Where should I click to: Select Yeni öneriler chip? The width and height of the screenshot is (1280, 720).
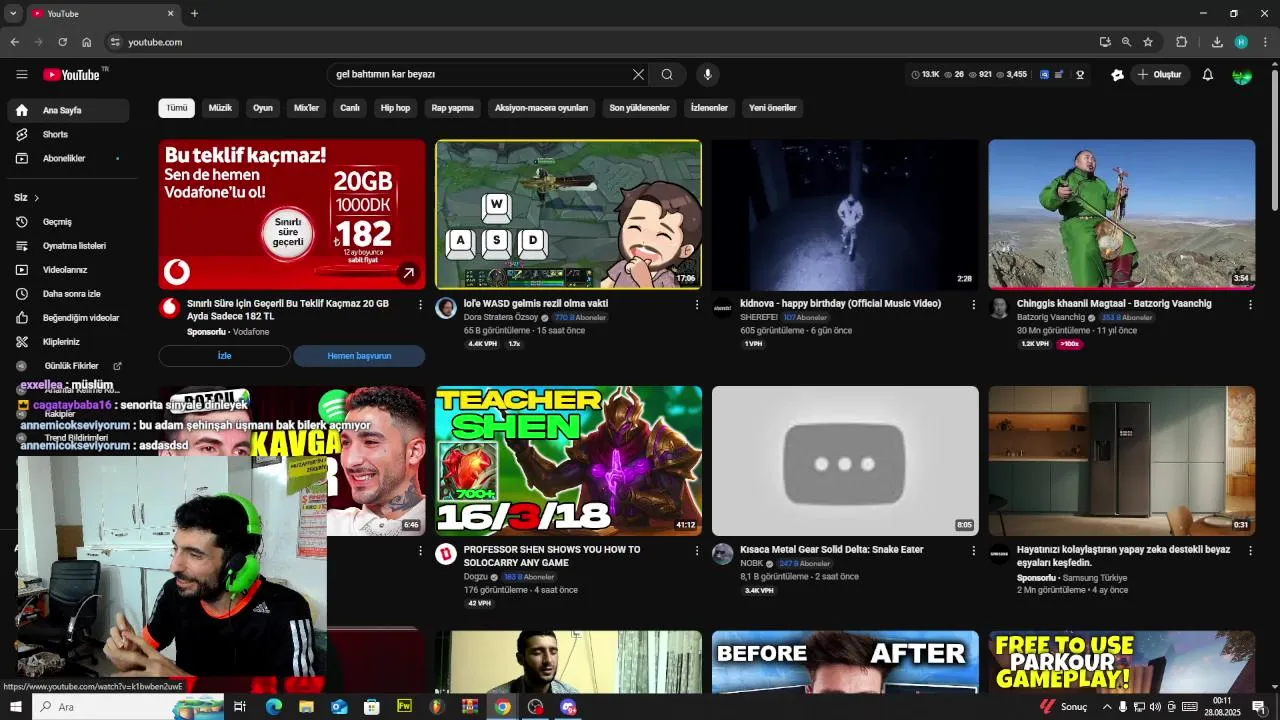pyautogui.click(x=773, y=108)
